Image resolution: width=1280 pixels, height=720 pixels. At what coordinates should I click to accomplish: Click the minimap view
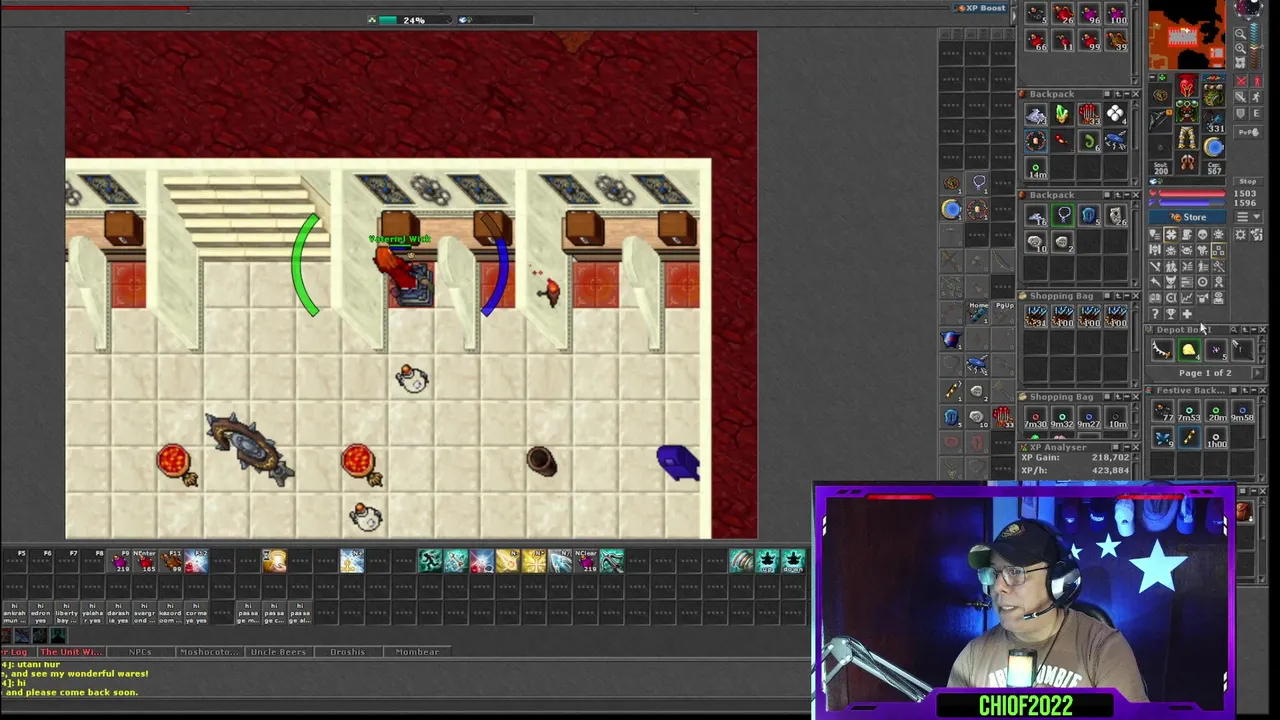pos(1186,35)
